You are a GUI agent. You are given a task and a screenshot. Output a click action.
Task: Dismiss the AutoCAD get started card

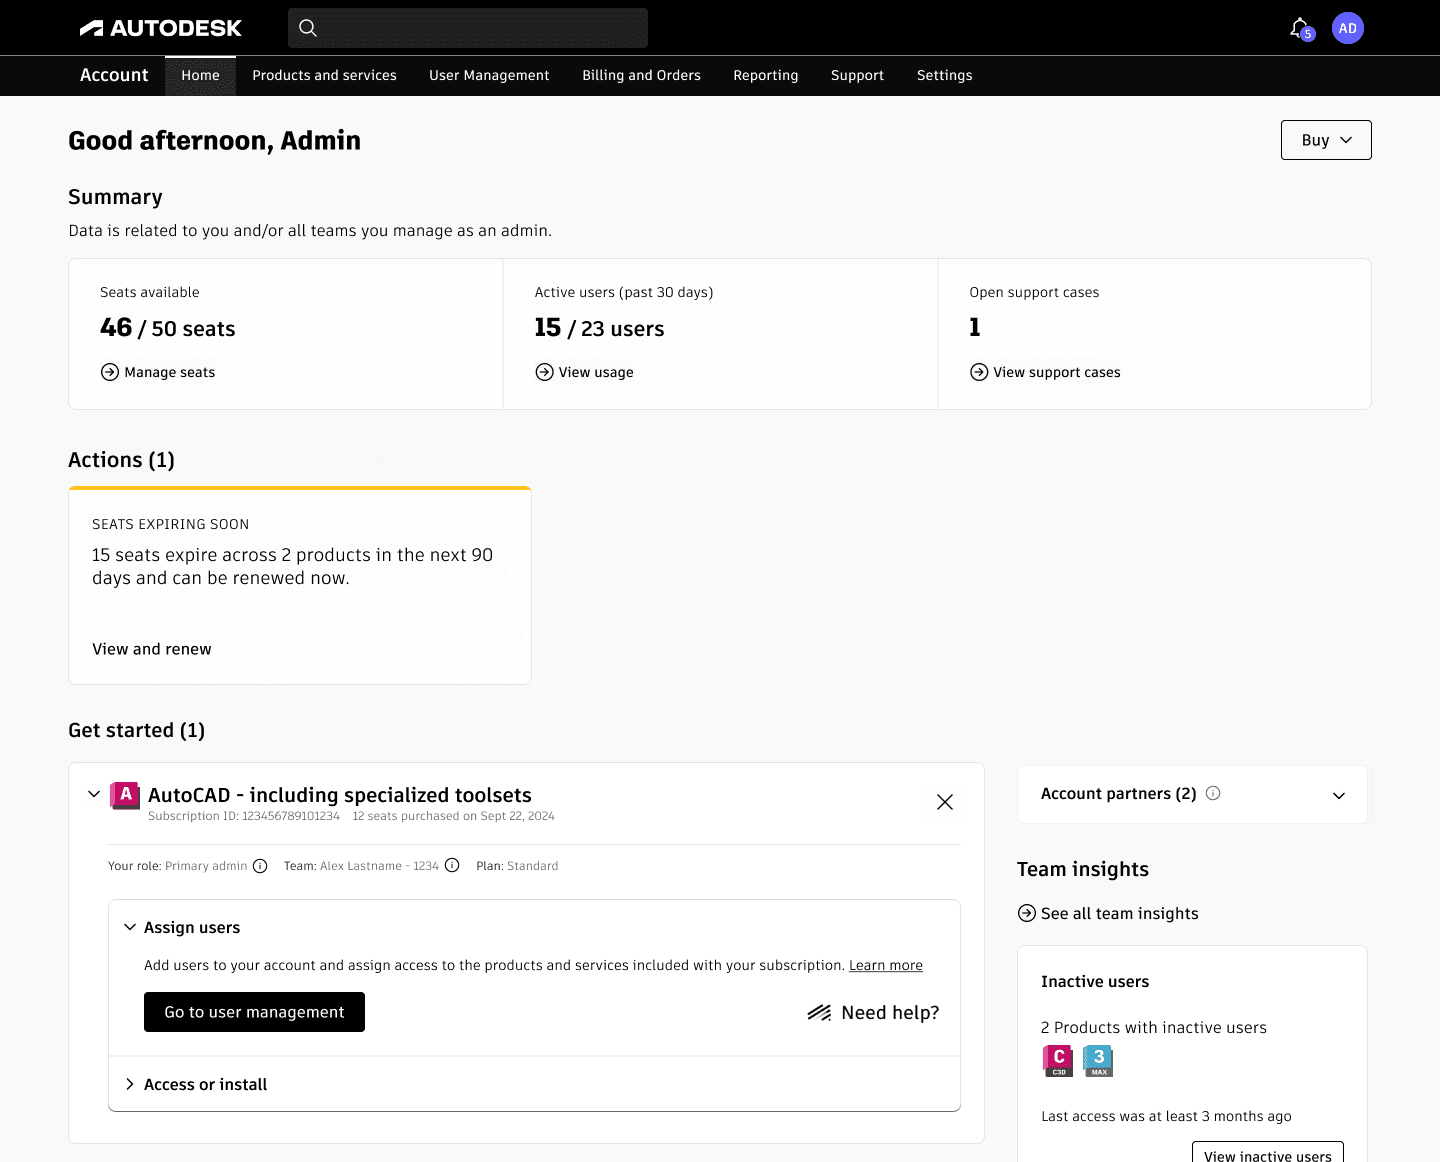pos(945,802)
